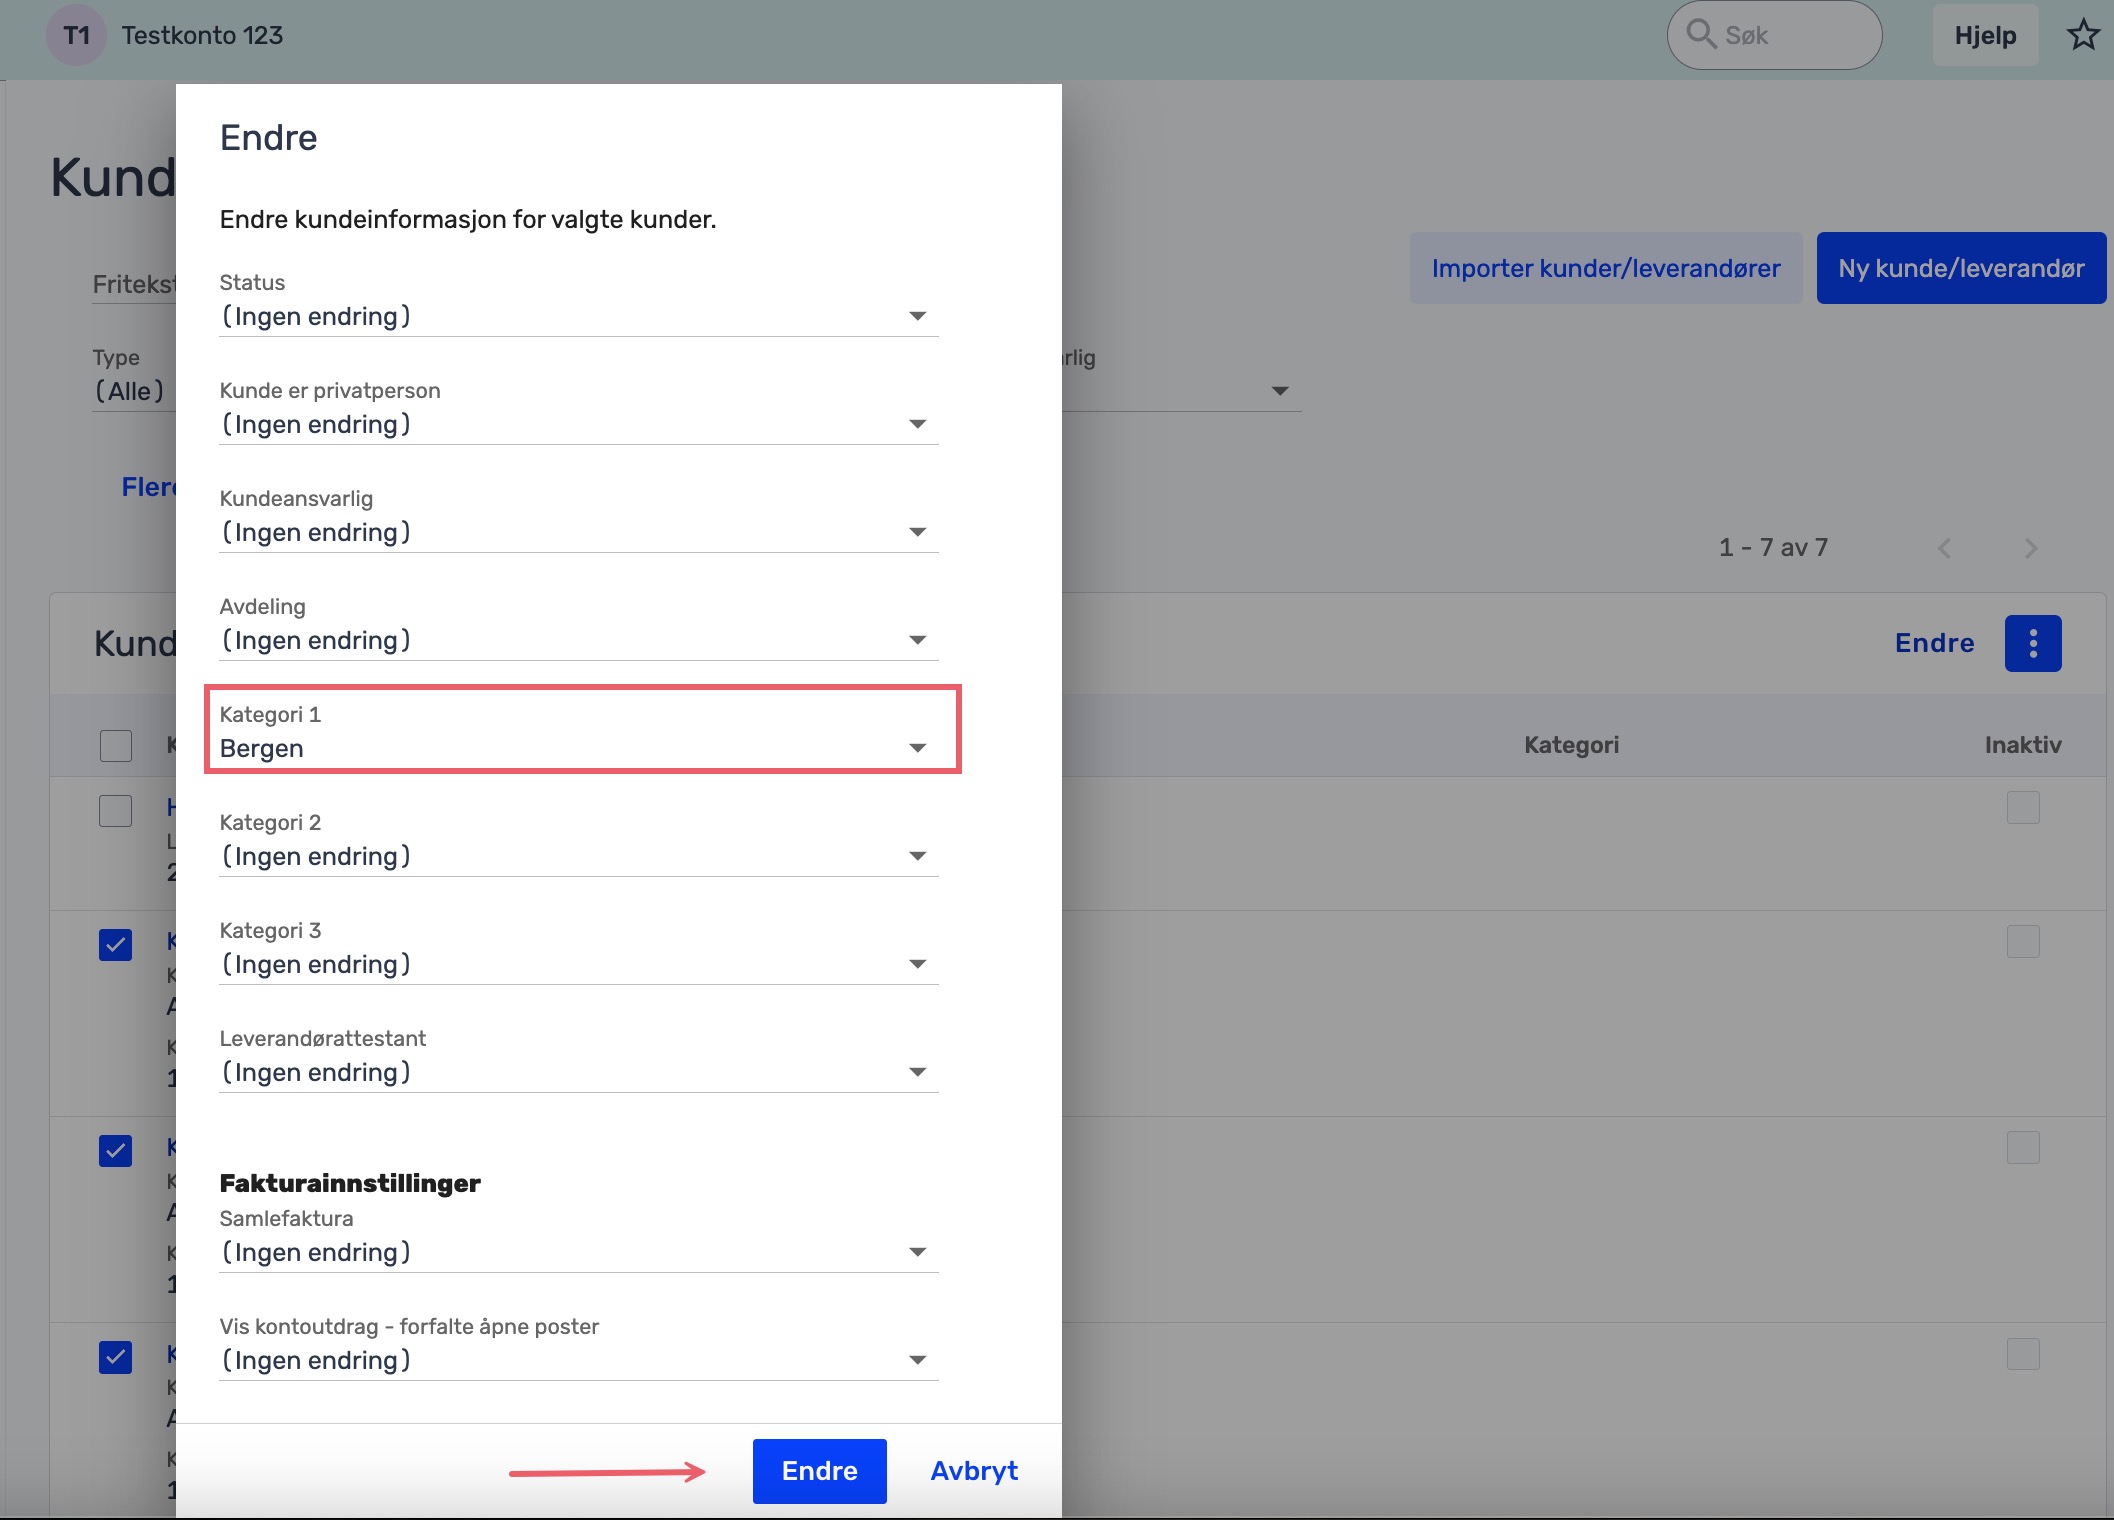
Task: Confirm with the blue Endre button
Action: 819,1471
